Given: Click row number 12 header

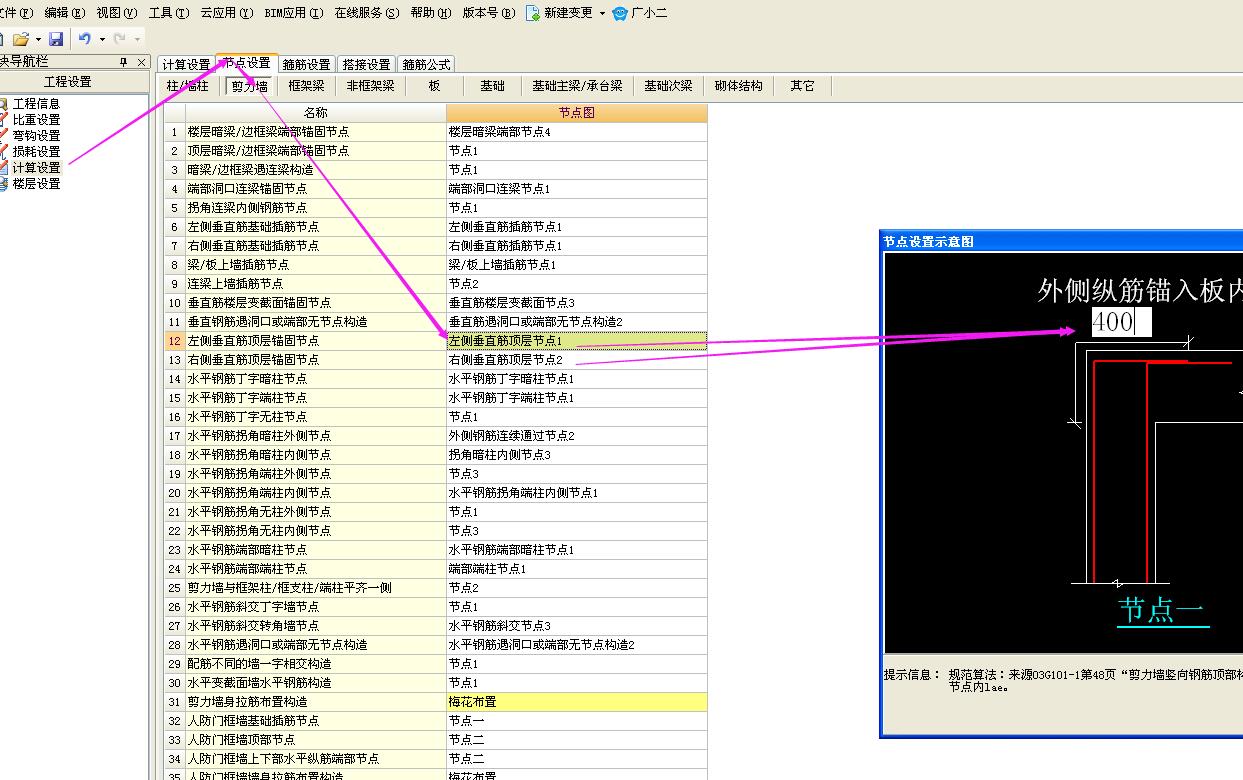Looking at the screenshot, I should (x=175, y=341).
